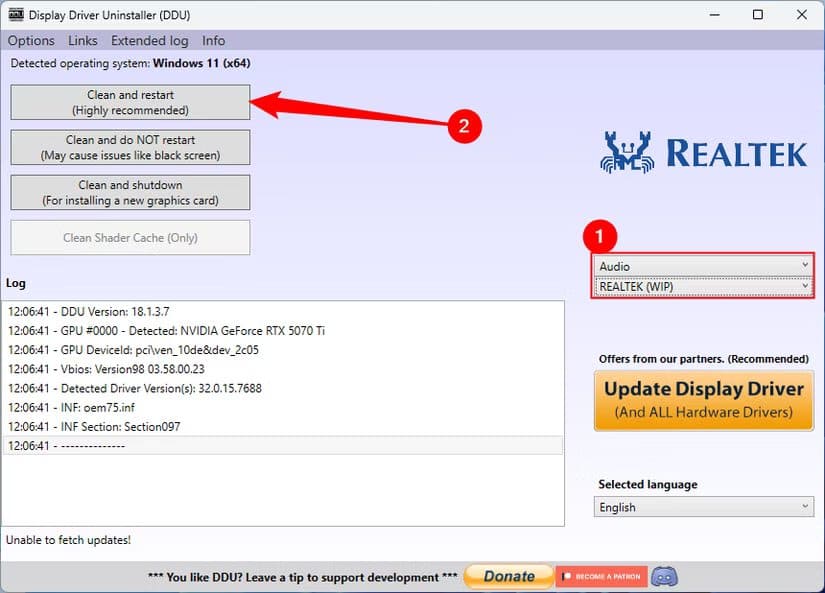The image size is (825, 593).
Task: Open the Info menu
Action: [x=213, y=40]
